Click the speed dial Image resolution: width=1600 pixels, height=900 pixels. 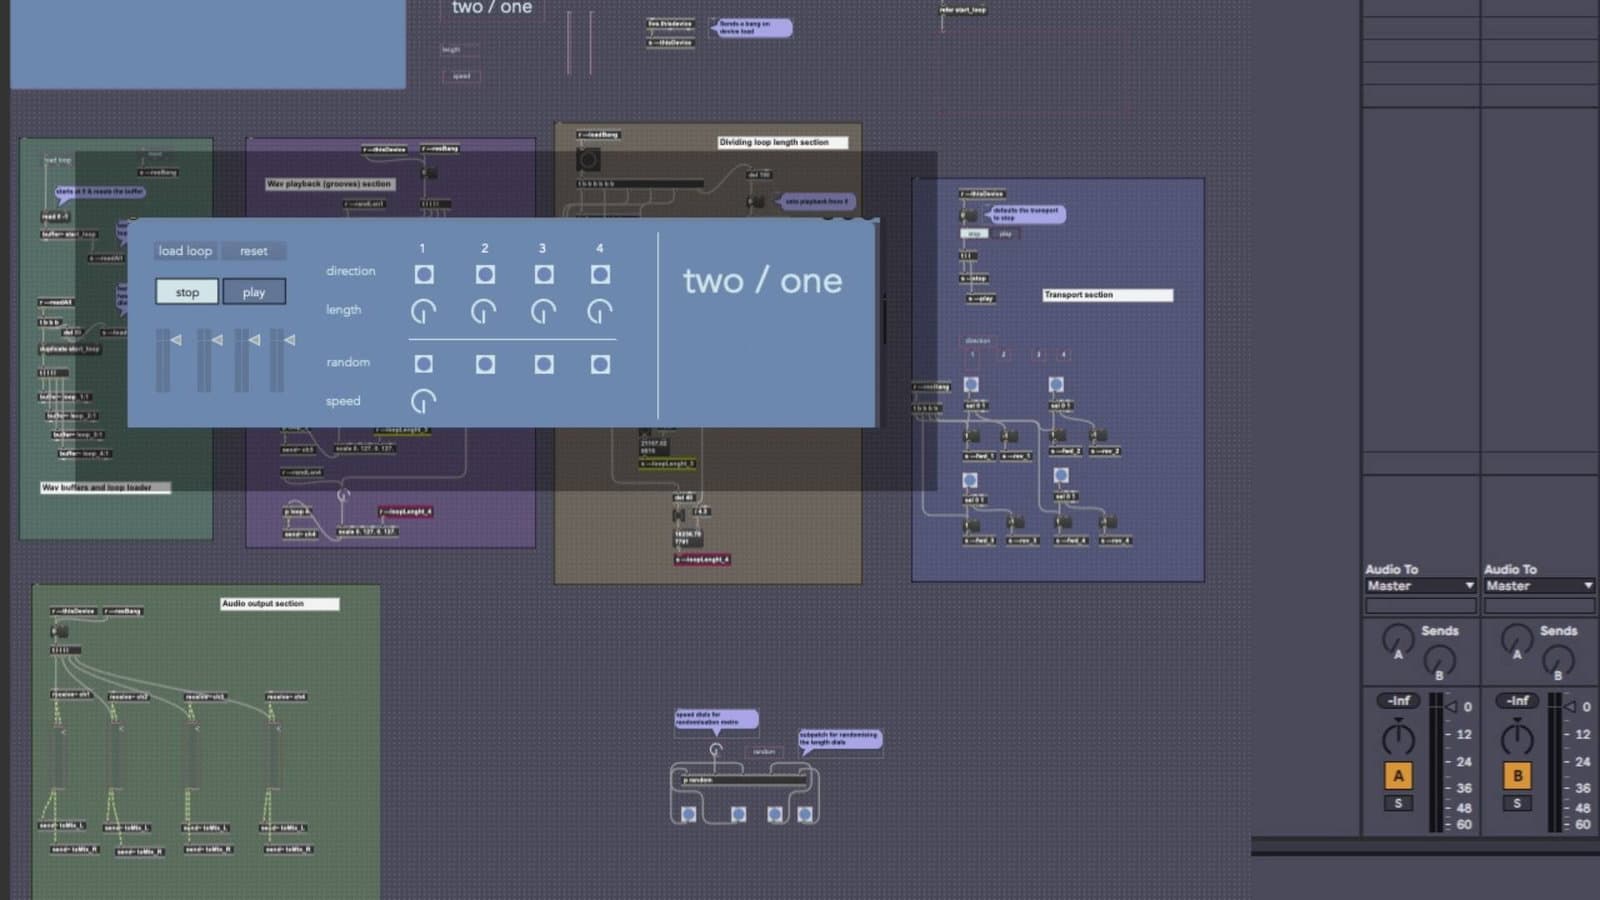(x=424, y=401)
